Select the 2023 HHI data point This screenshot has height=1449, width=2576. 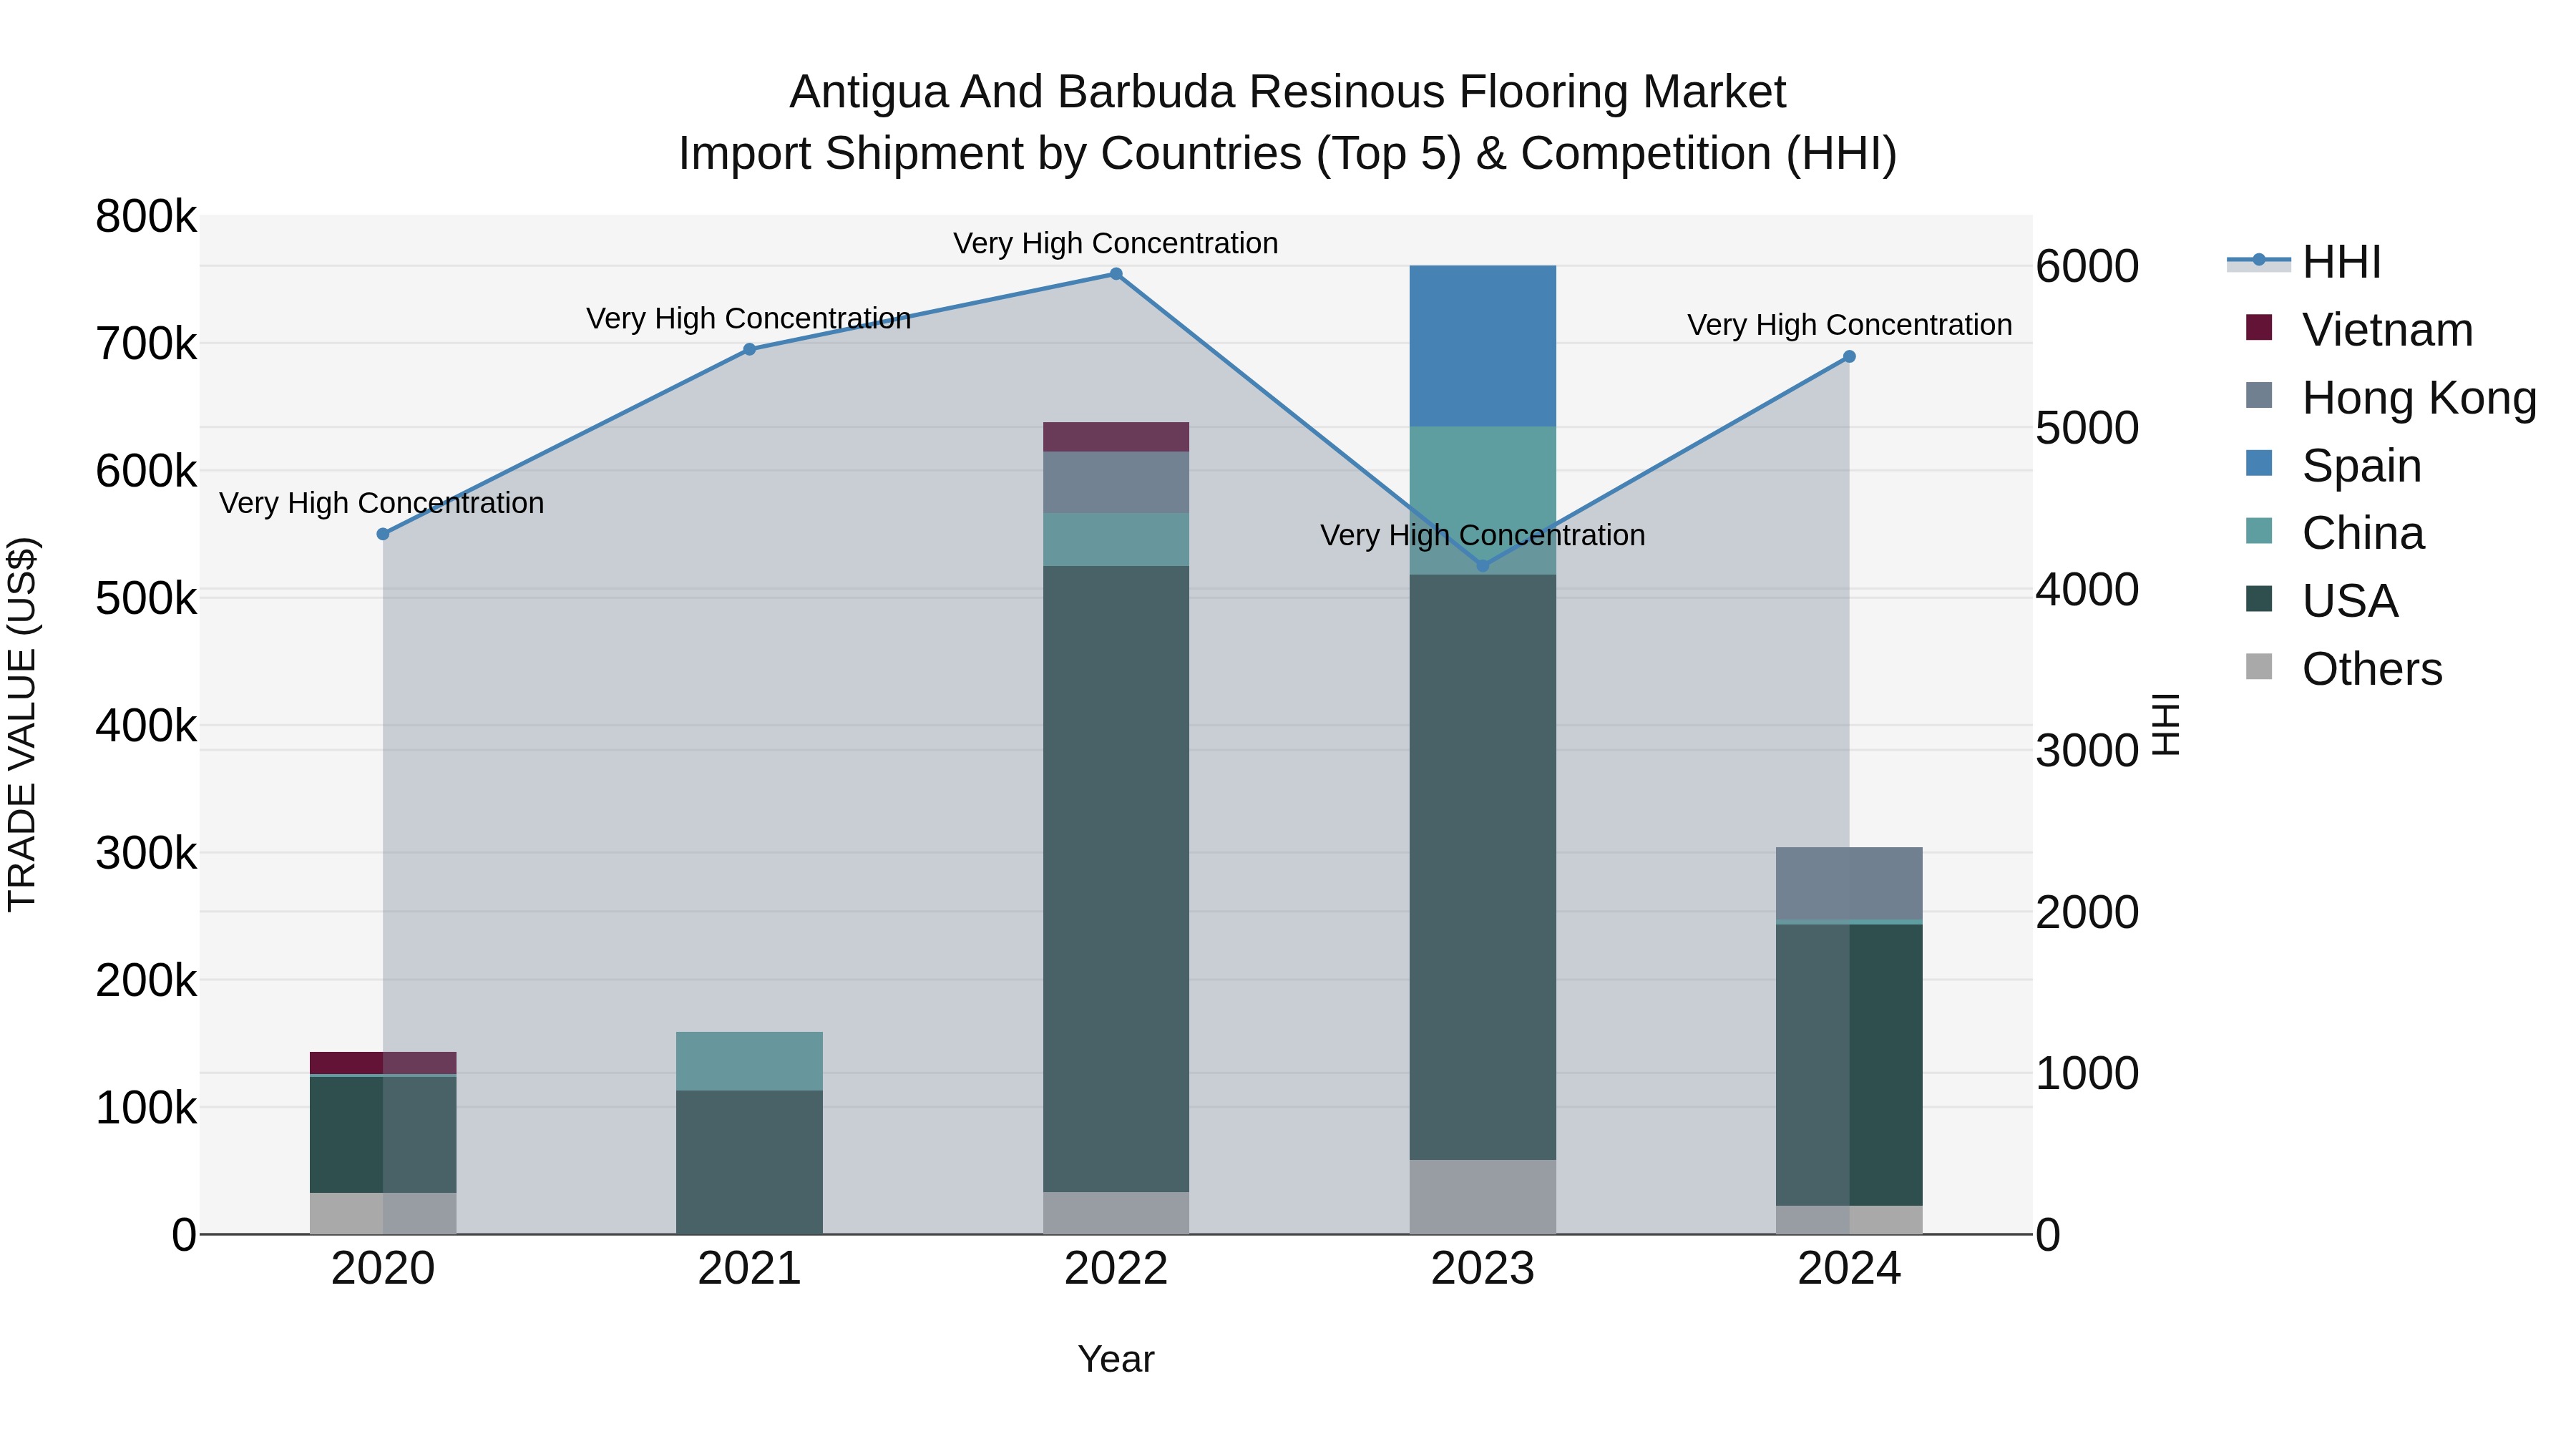(1483, 566)
